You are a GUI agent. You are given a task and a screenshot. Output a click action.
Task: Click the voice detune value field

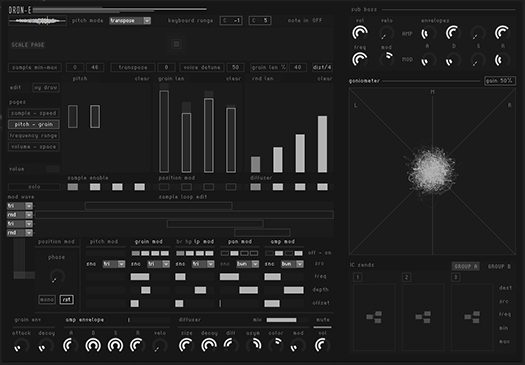tap(235, 67)
